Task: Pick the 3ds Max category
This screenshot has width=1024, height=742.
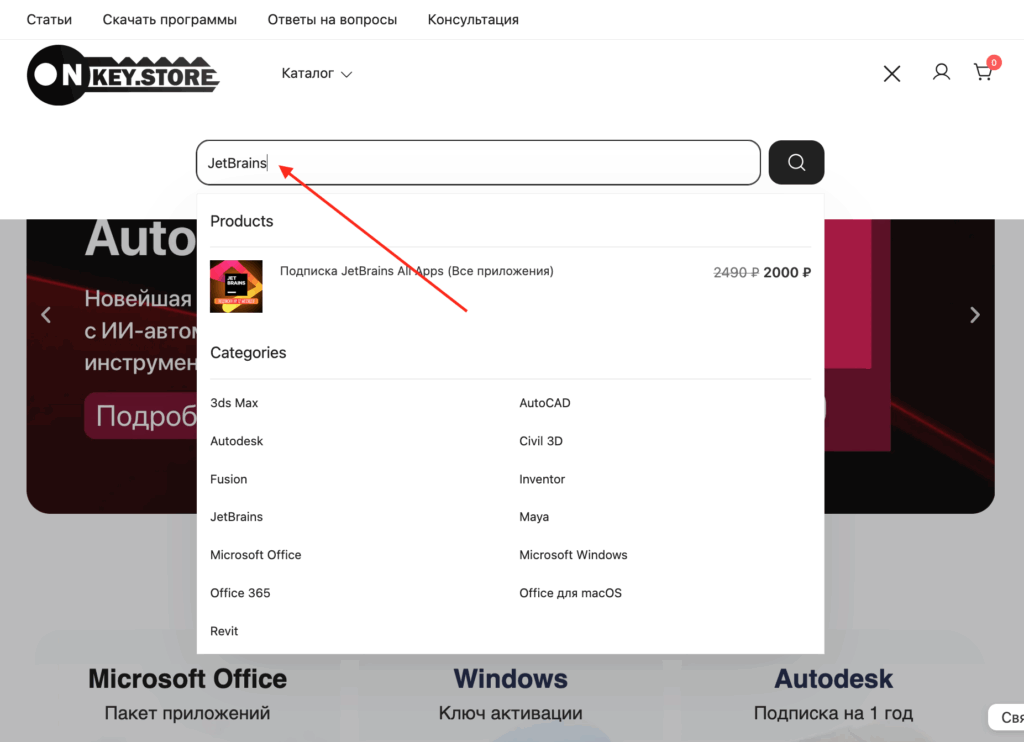Action: 234,403
